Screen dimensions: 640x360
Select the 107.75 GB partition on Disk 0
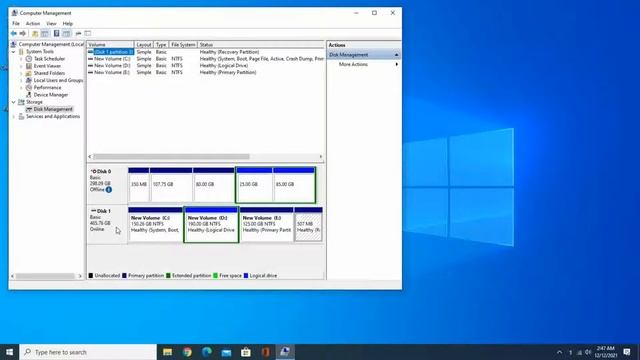pyautogui.click(x=171, y=184)
